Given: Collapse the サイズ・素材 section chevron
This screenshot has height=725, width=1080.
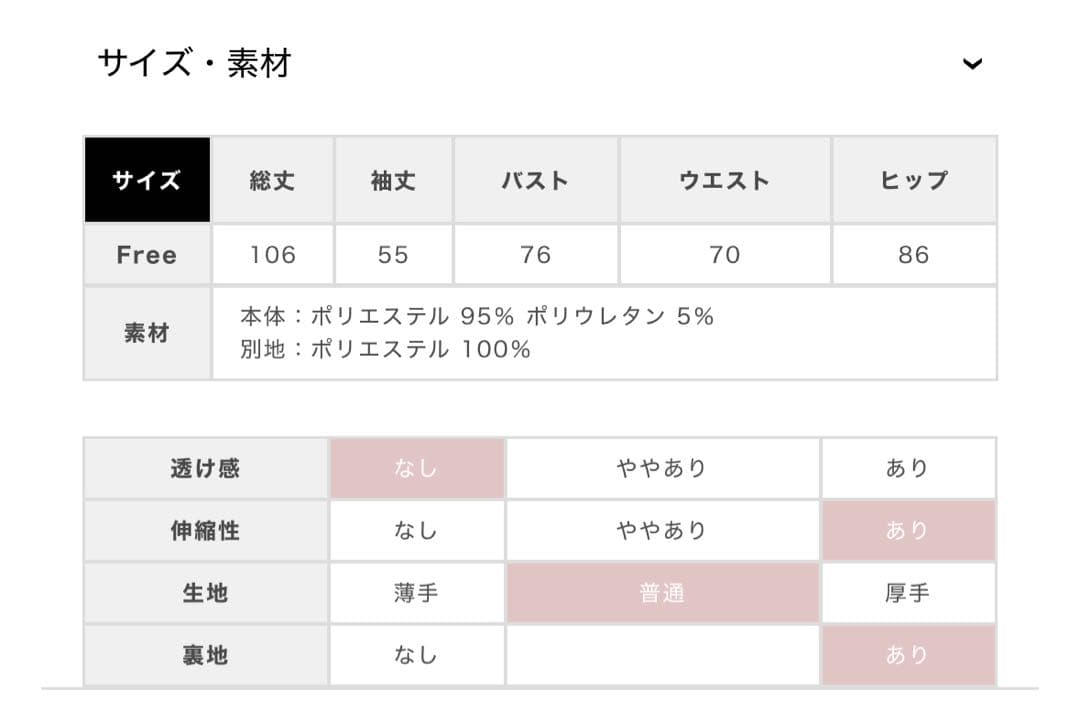Looking at the screenshot, I should tap(972, 64).
